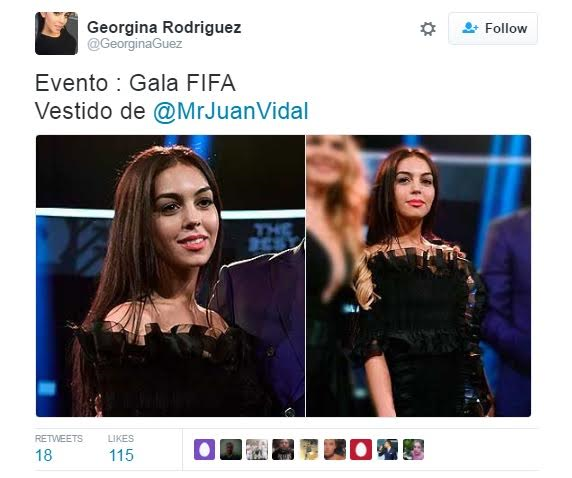Open purple egg avatar liker profile
572x478 pixels.
pyautogui.click(x=204, y=449)
